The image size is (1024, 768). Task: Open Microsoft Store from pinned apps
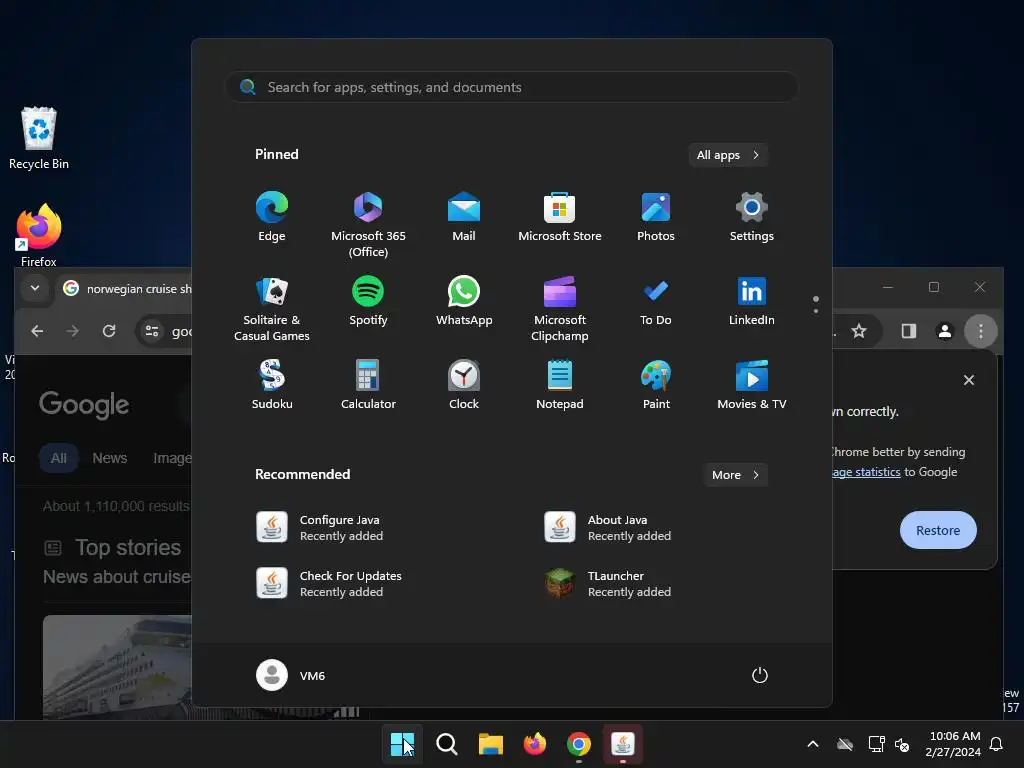coord(560,216)
